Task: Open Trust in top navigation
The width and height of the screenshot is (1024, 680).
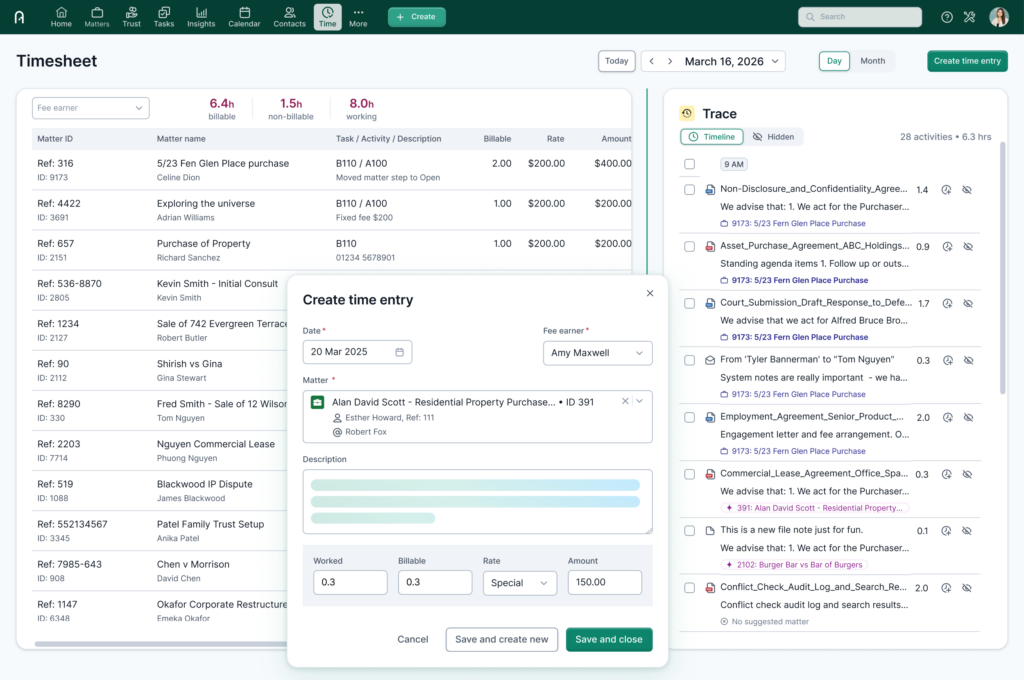Action: [x=131, y=17]
